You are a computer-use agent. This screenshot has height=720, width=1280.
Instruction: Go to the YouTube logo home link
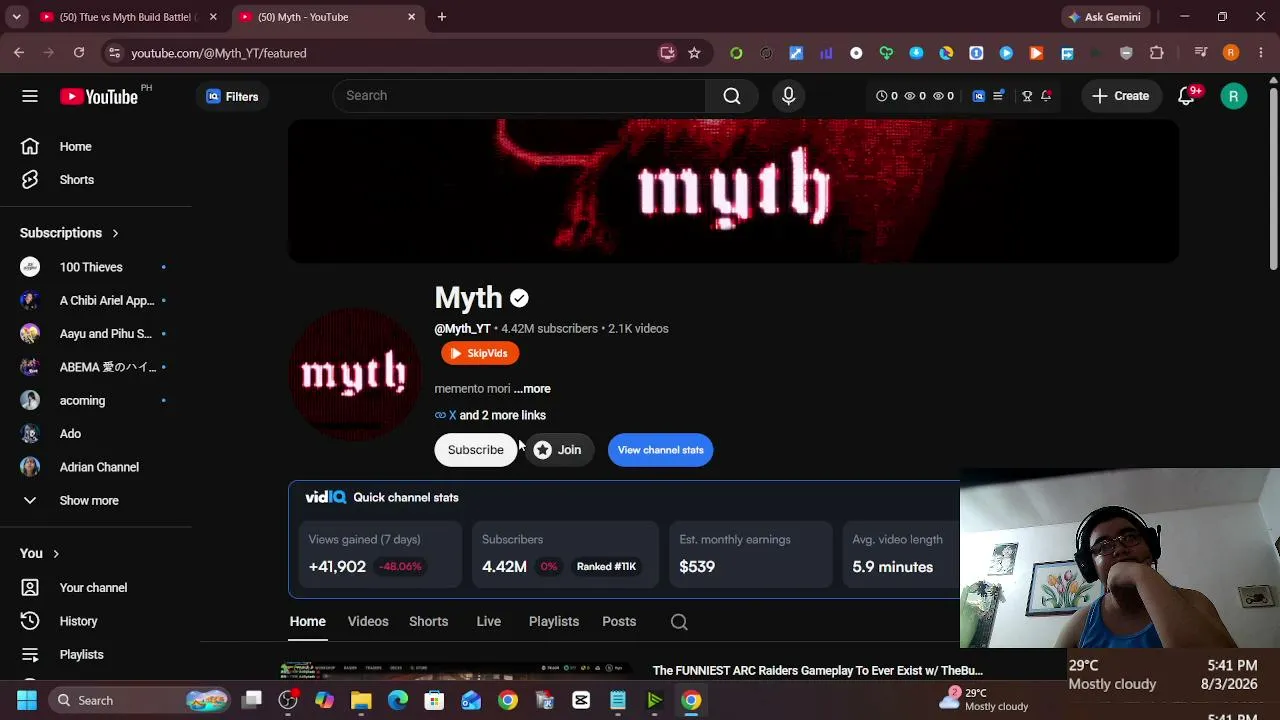click(x=99, y=96)
